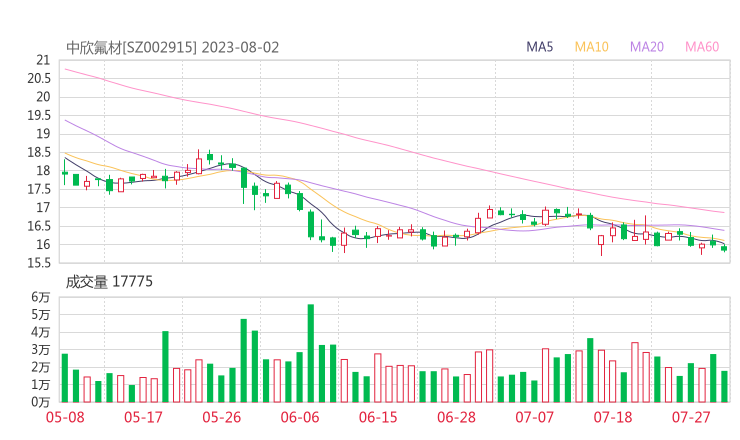Click the 1万 volume axis label

pos(41,385)
